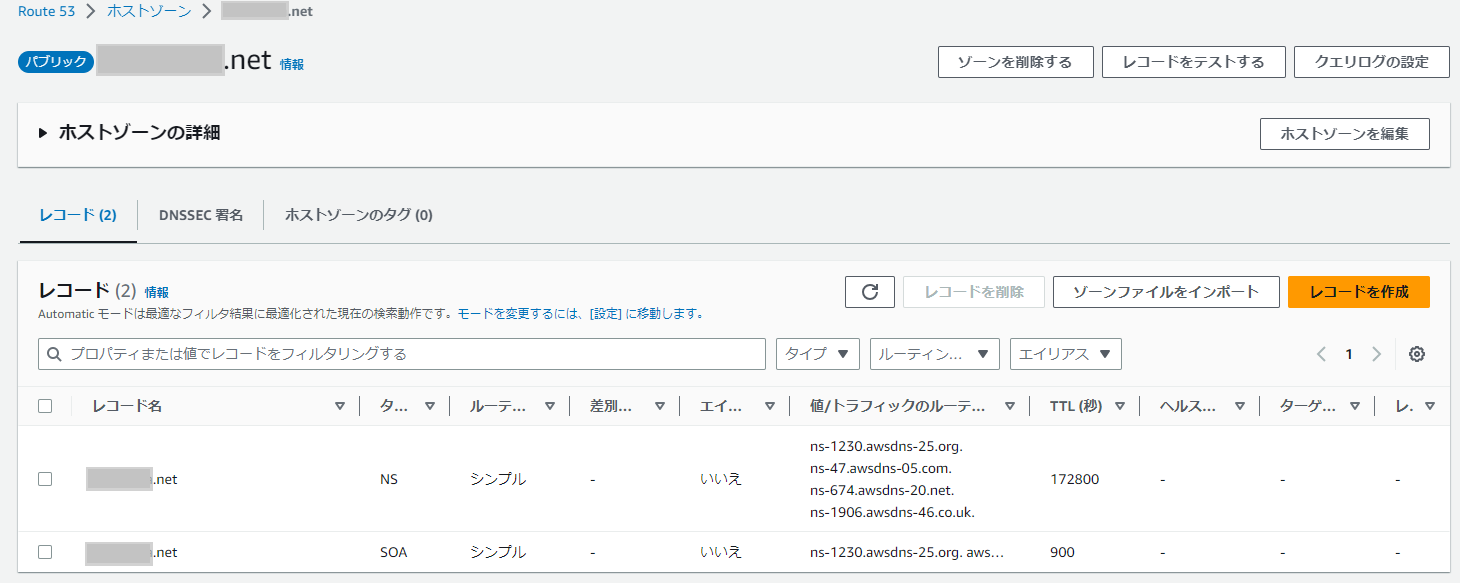Screen dimensions: 1460x583
Task: Sort by 差別 column arrow
Action: pos(660,406)
